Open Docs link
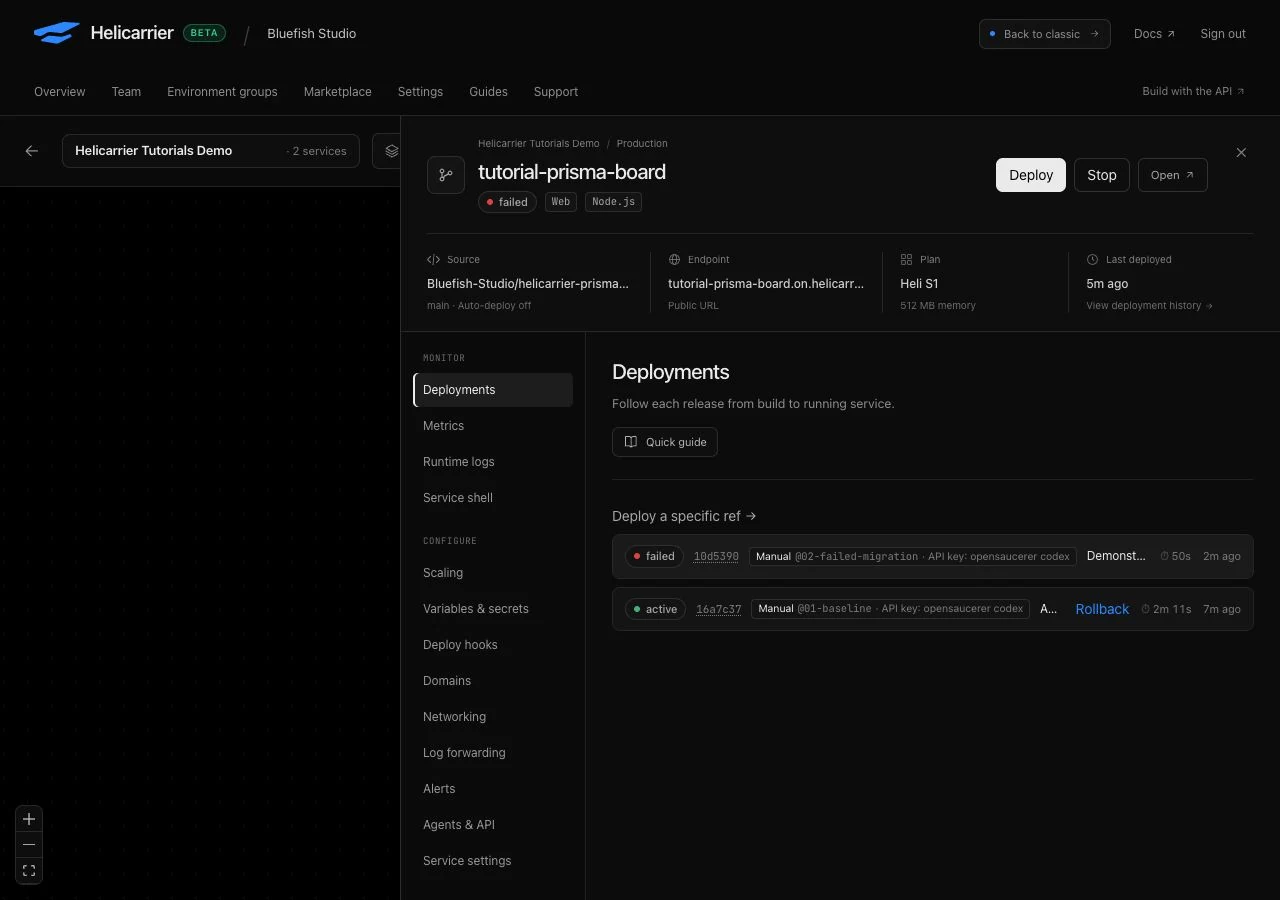 click(1155, 34)
